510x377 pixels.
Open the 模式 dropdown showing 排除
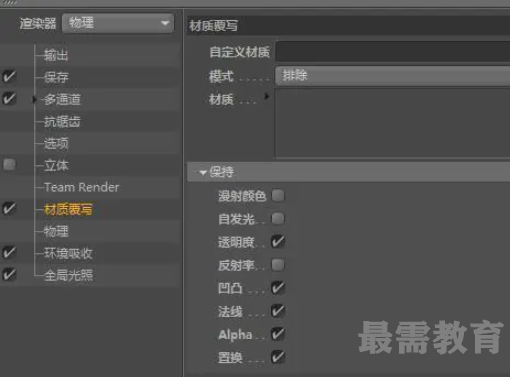393,76
